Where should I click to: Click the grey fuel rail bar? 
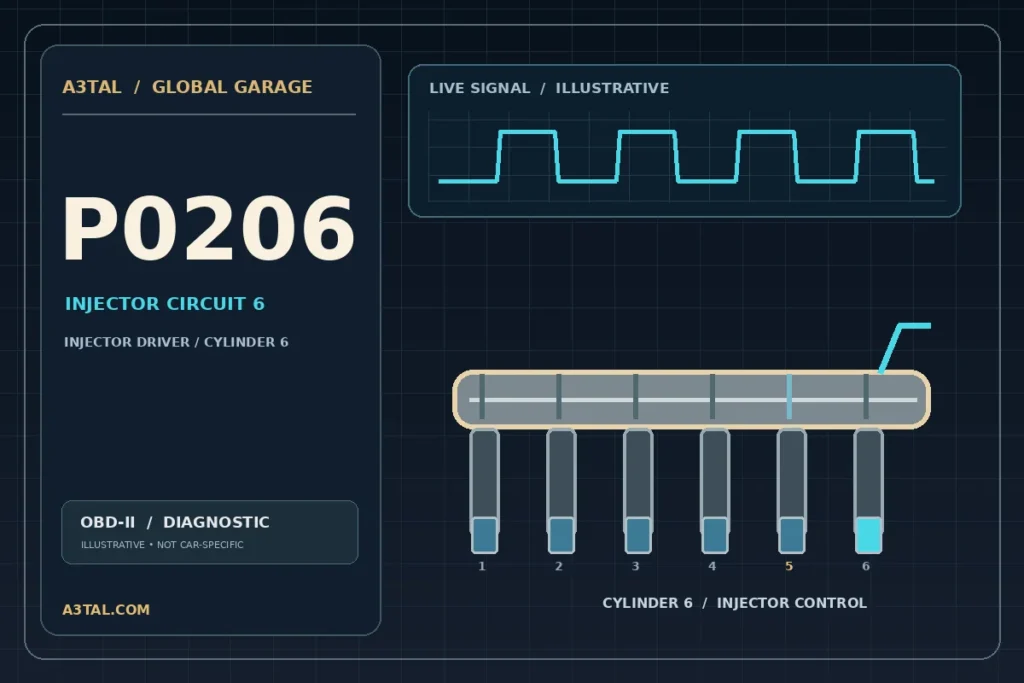pyautogui.click(x=692, y=399)
